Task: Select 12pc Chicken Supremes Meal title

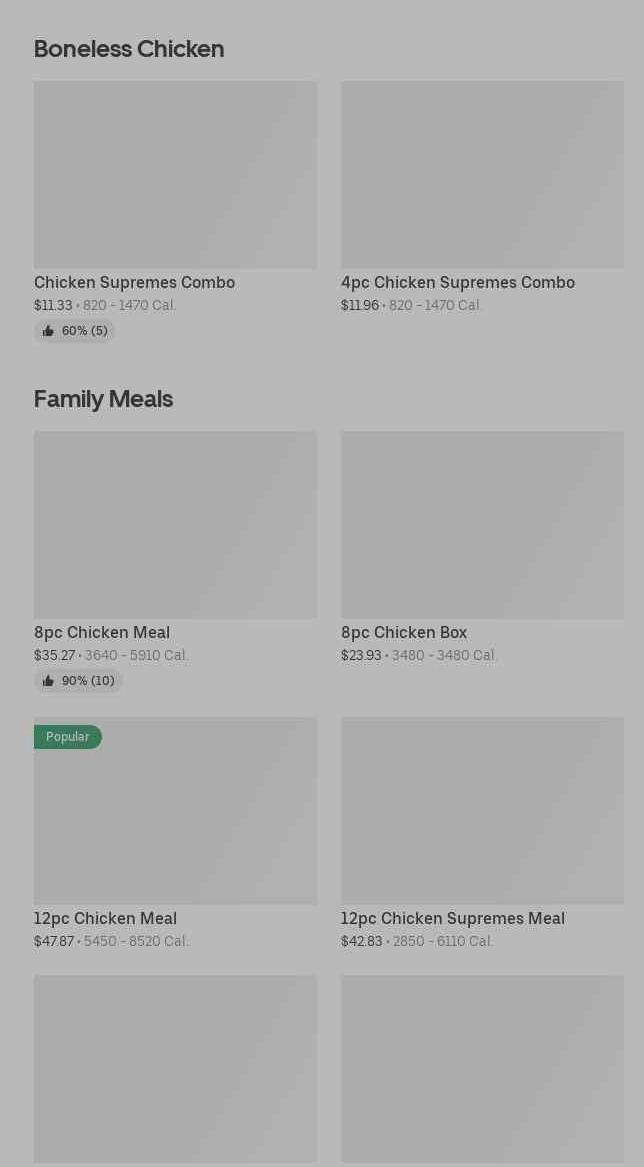Action: 453,918
